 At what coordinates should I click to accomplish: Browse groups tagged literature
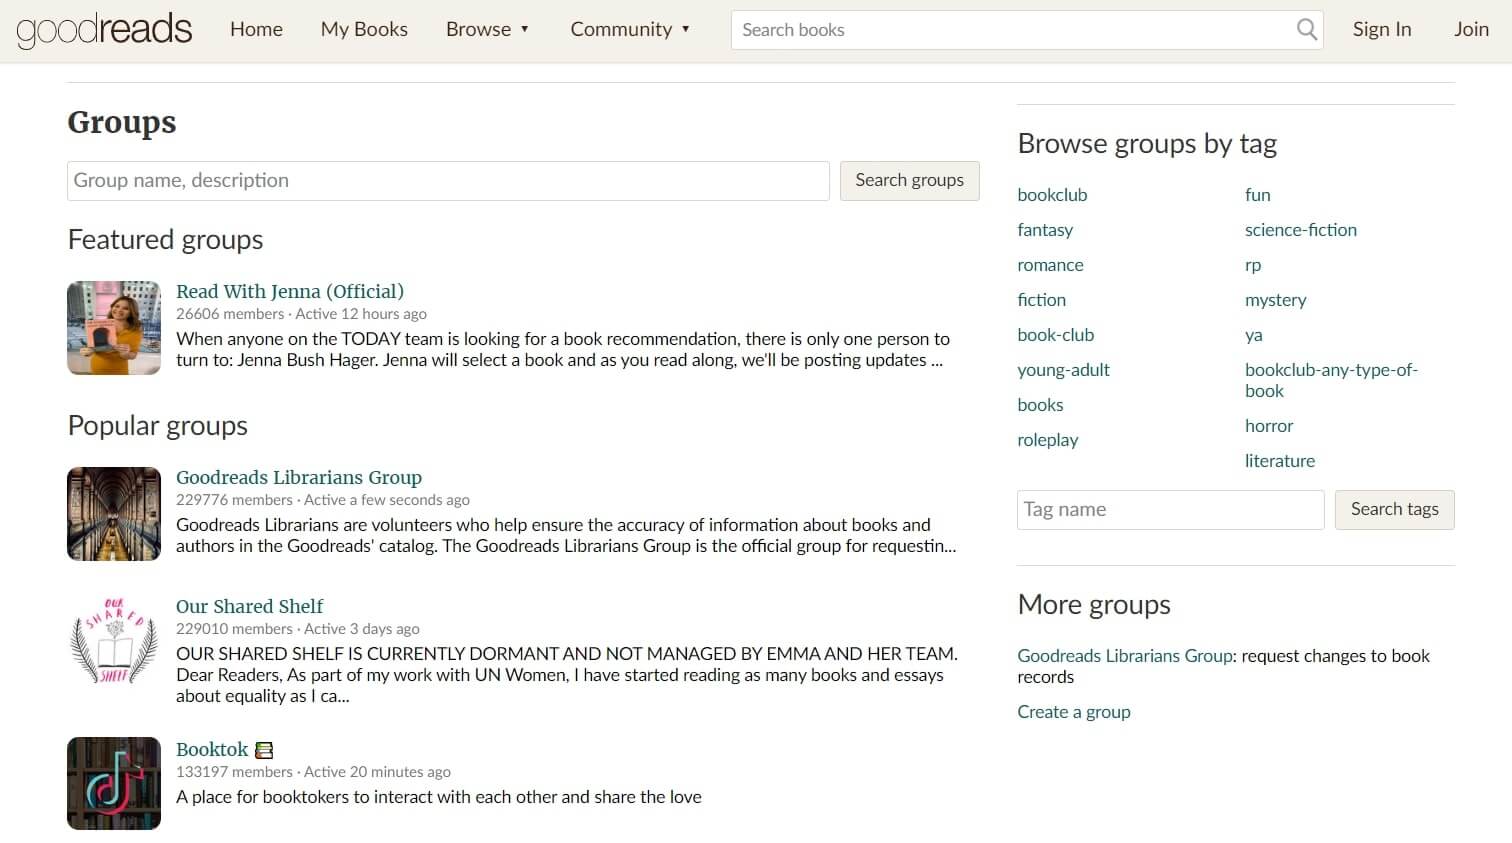coord(1280,461)
